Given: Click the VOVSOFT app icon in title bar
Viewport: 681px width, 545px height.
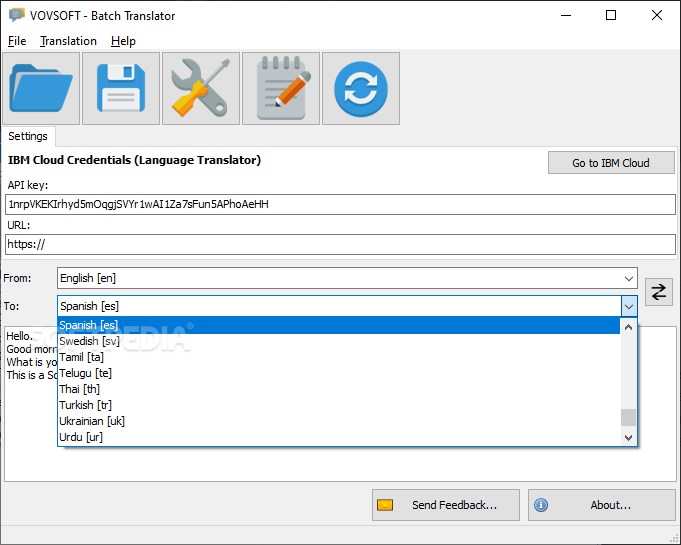Looking at the screenshot, I should pyautogui.click(x=17, y=15).
